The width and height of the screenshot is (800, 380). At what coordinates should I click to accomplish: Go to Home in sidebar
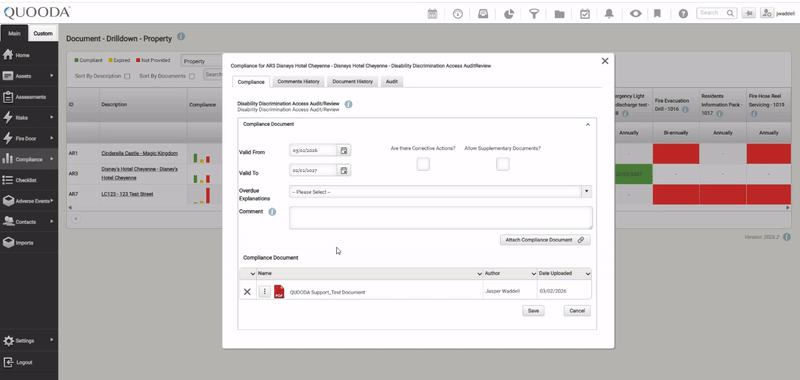(29, 55)
